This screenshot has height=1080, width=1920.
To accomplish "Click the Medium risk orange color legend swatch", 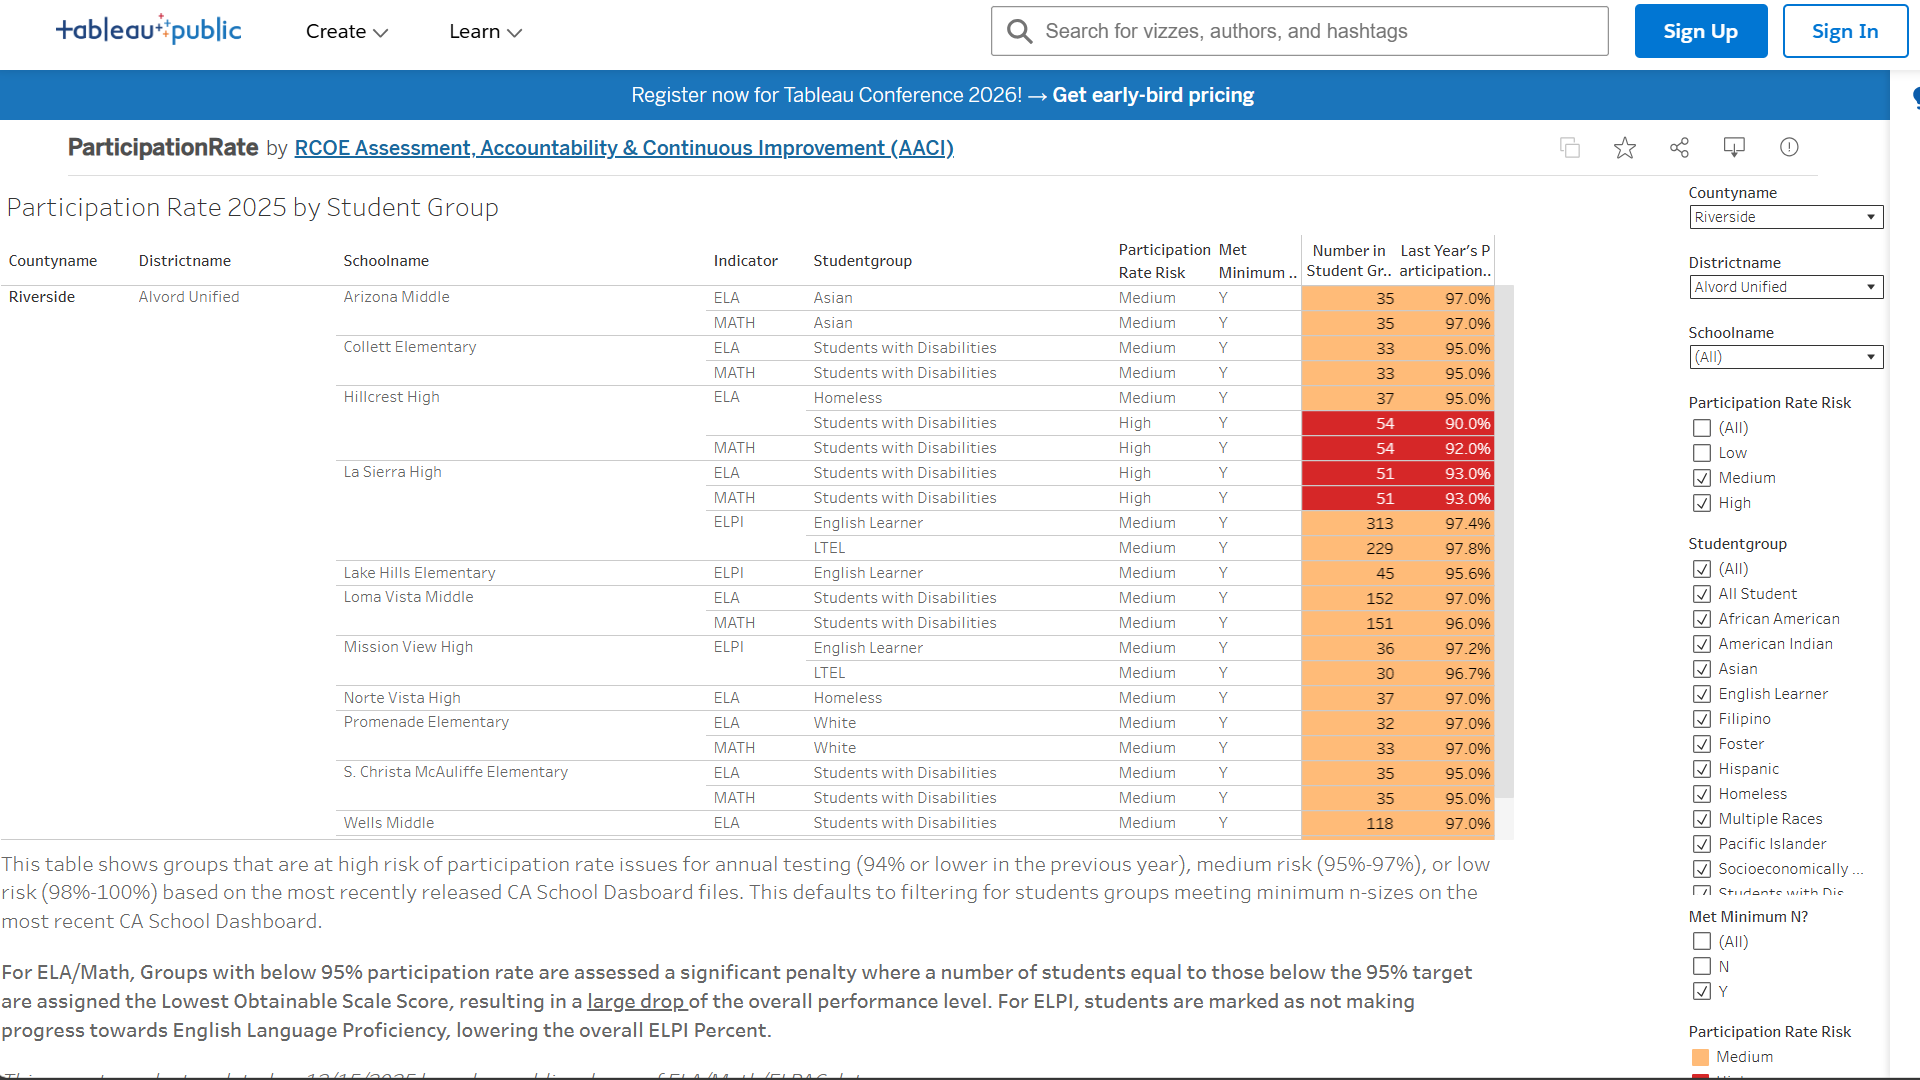I will coord(1700,1057).
